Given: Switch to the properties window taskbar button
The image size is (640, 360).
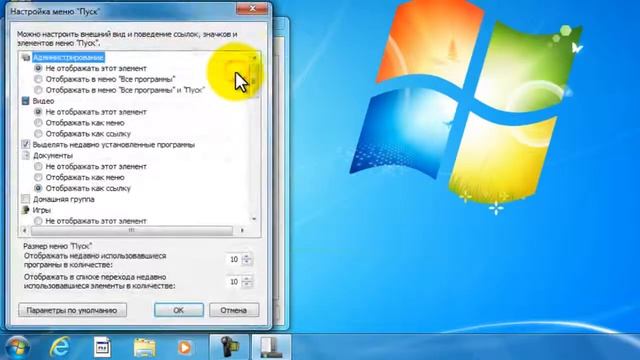Looking at the screenshot, I should [x=271, y=347].
